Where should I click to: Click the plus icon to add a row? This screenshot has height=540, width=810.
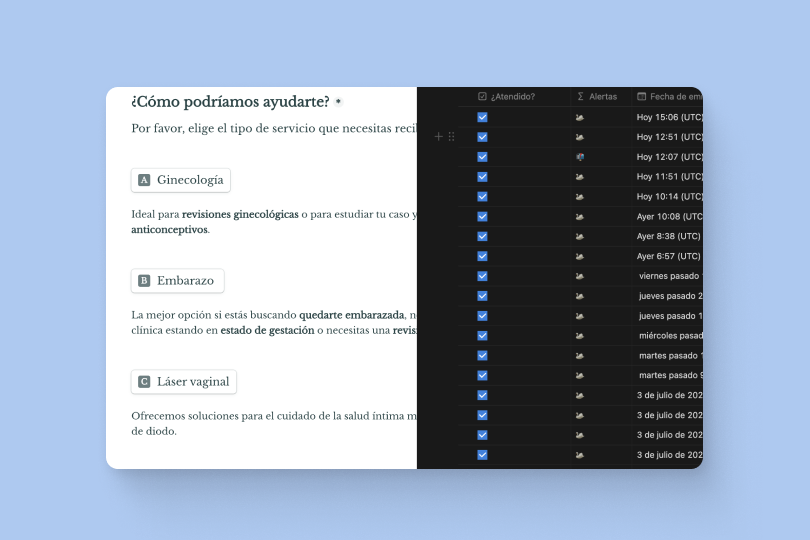click(x=439, y=136)
